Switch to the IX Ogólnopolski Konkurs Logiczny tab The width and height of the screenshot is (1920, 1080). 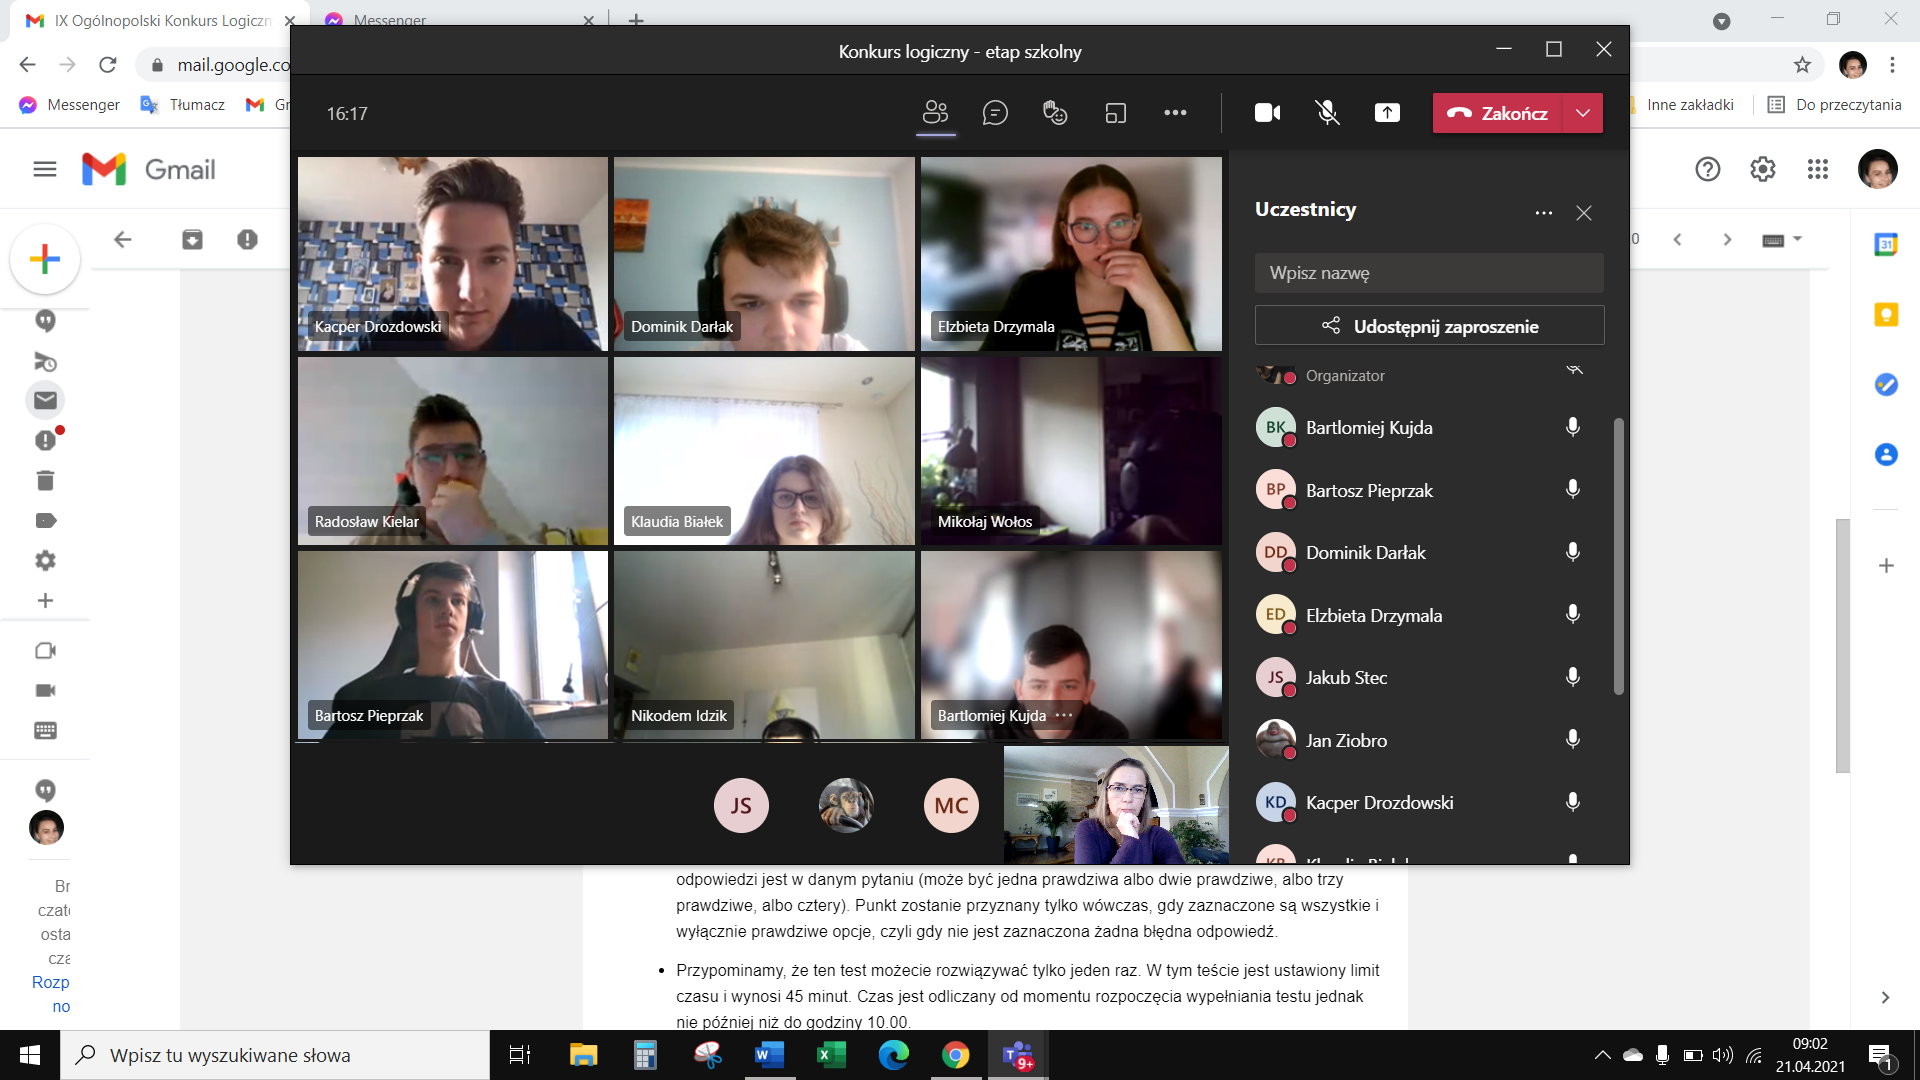coord(160,20)
